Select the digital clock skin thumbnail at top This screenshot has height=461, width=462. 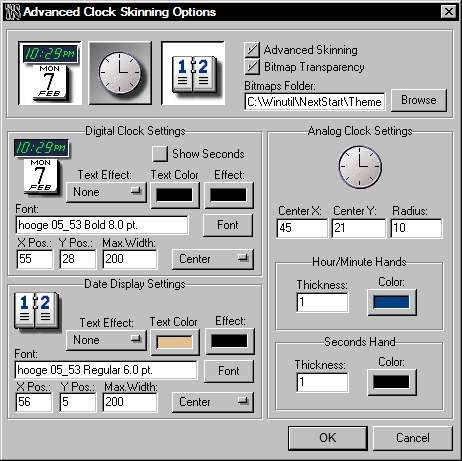point(50,73)
